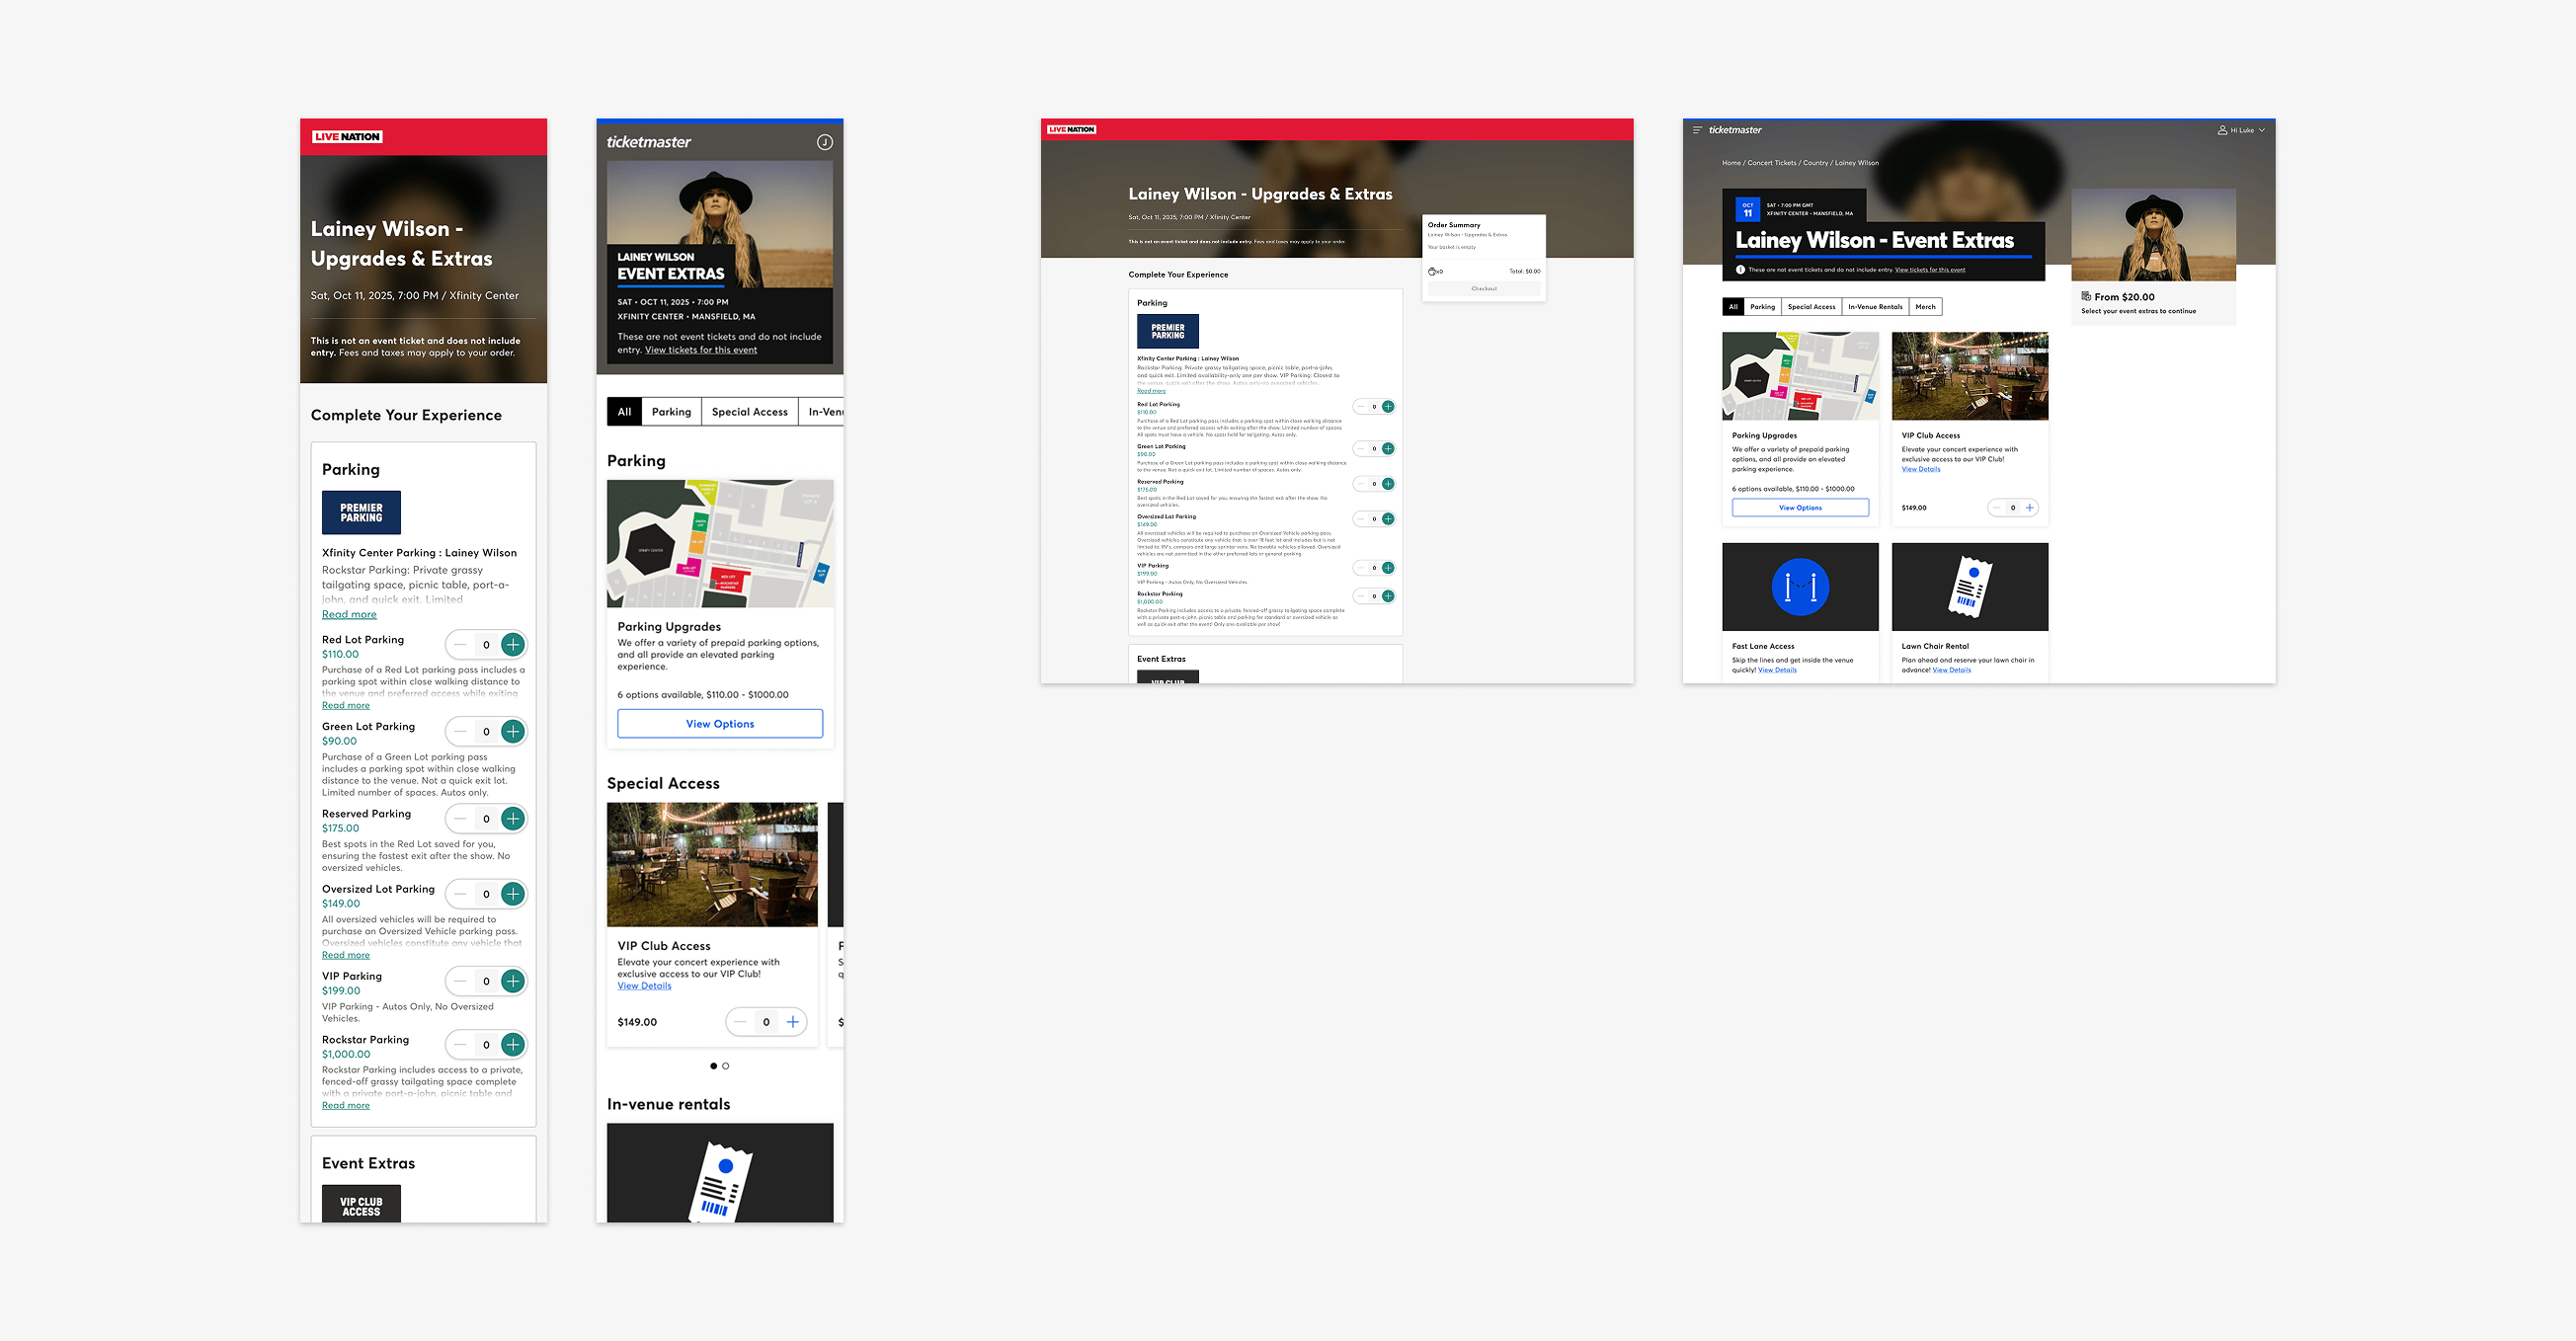Open the parking lot map image in Ticketmaster mobile

tap(720, 543)
